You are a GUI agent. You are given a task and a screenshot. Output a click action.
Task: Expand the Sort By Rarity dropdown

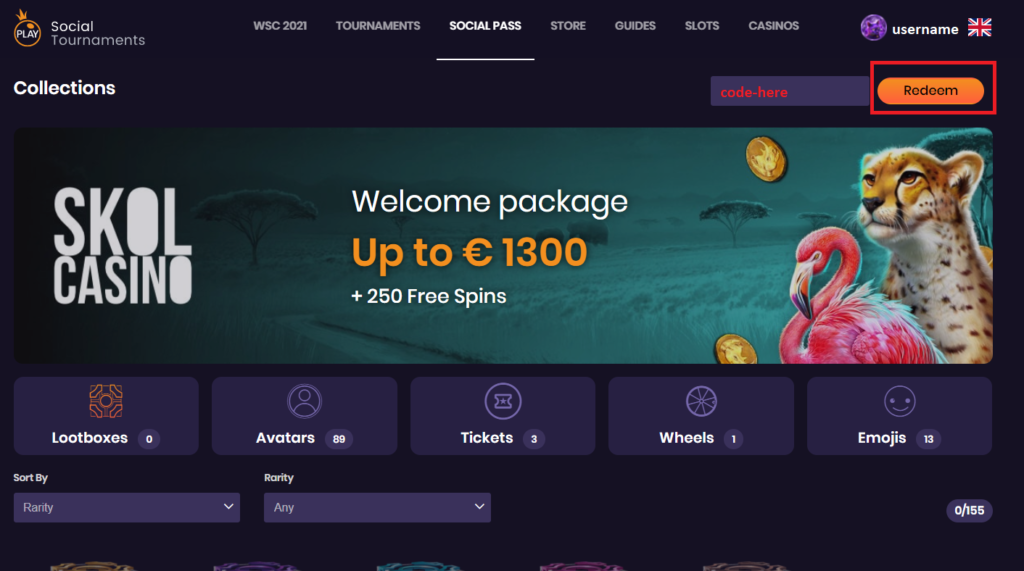pyautogui.click(x=127, y=508)
